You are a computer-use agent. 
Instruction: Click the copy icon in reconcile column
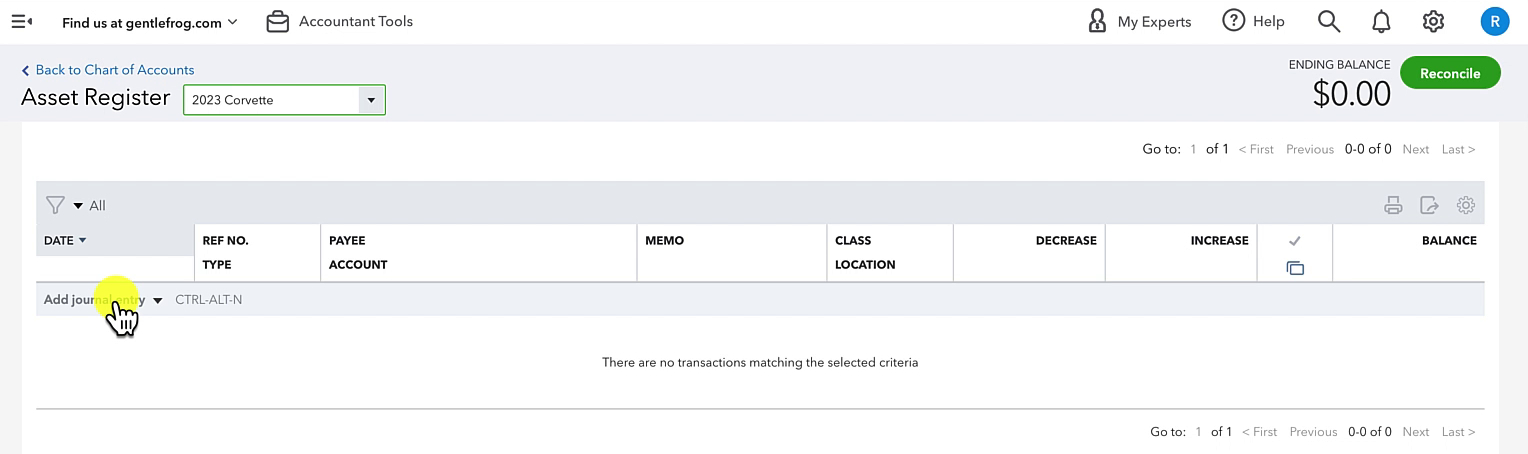click(x=1295, y=268)
